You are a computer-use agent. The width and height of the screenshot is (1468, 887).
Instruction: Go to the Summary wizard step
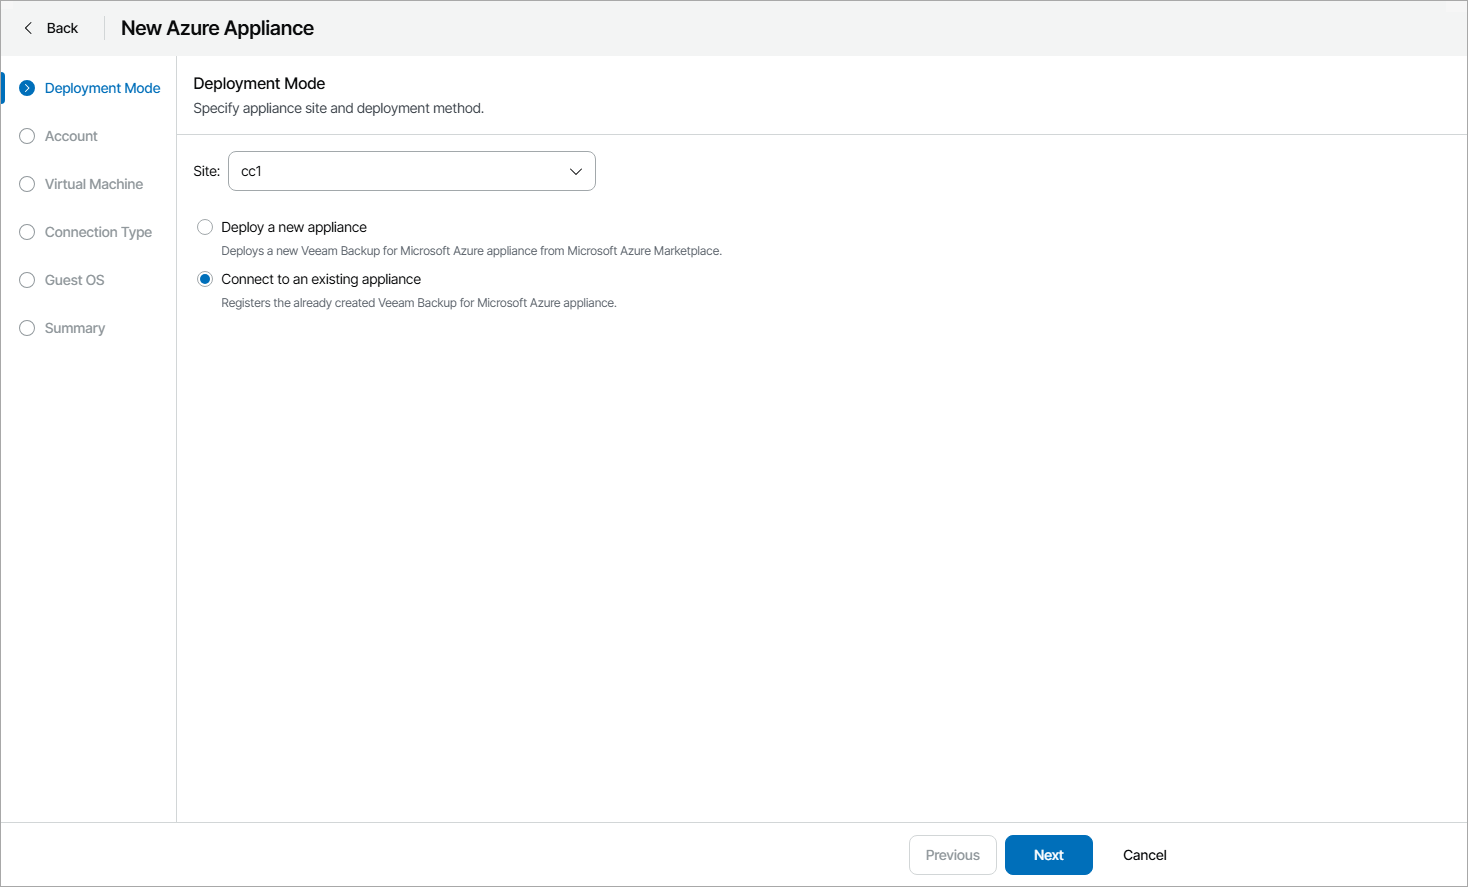74,328
